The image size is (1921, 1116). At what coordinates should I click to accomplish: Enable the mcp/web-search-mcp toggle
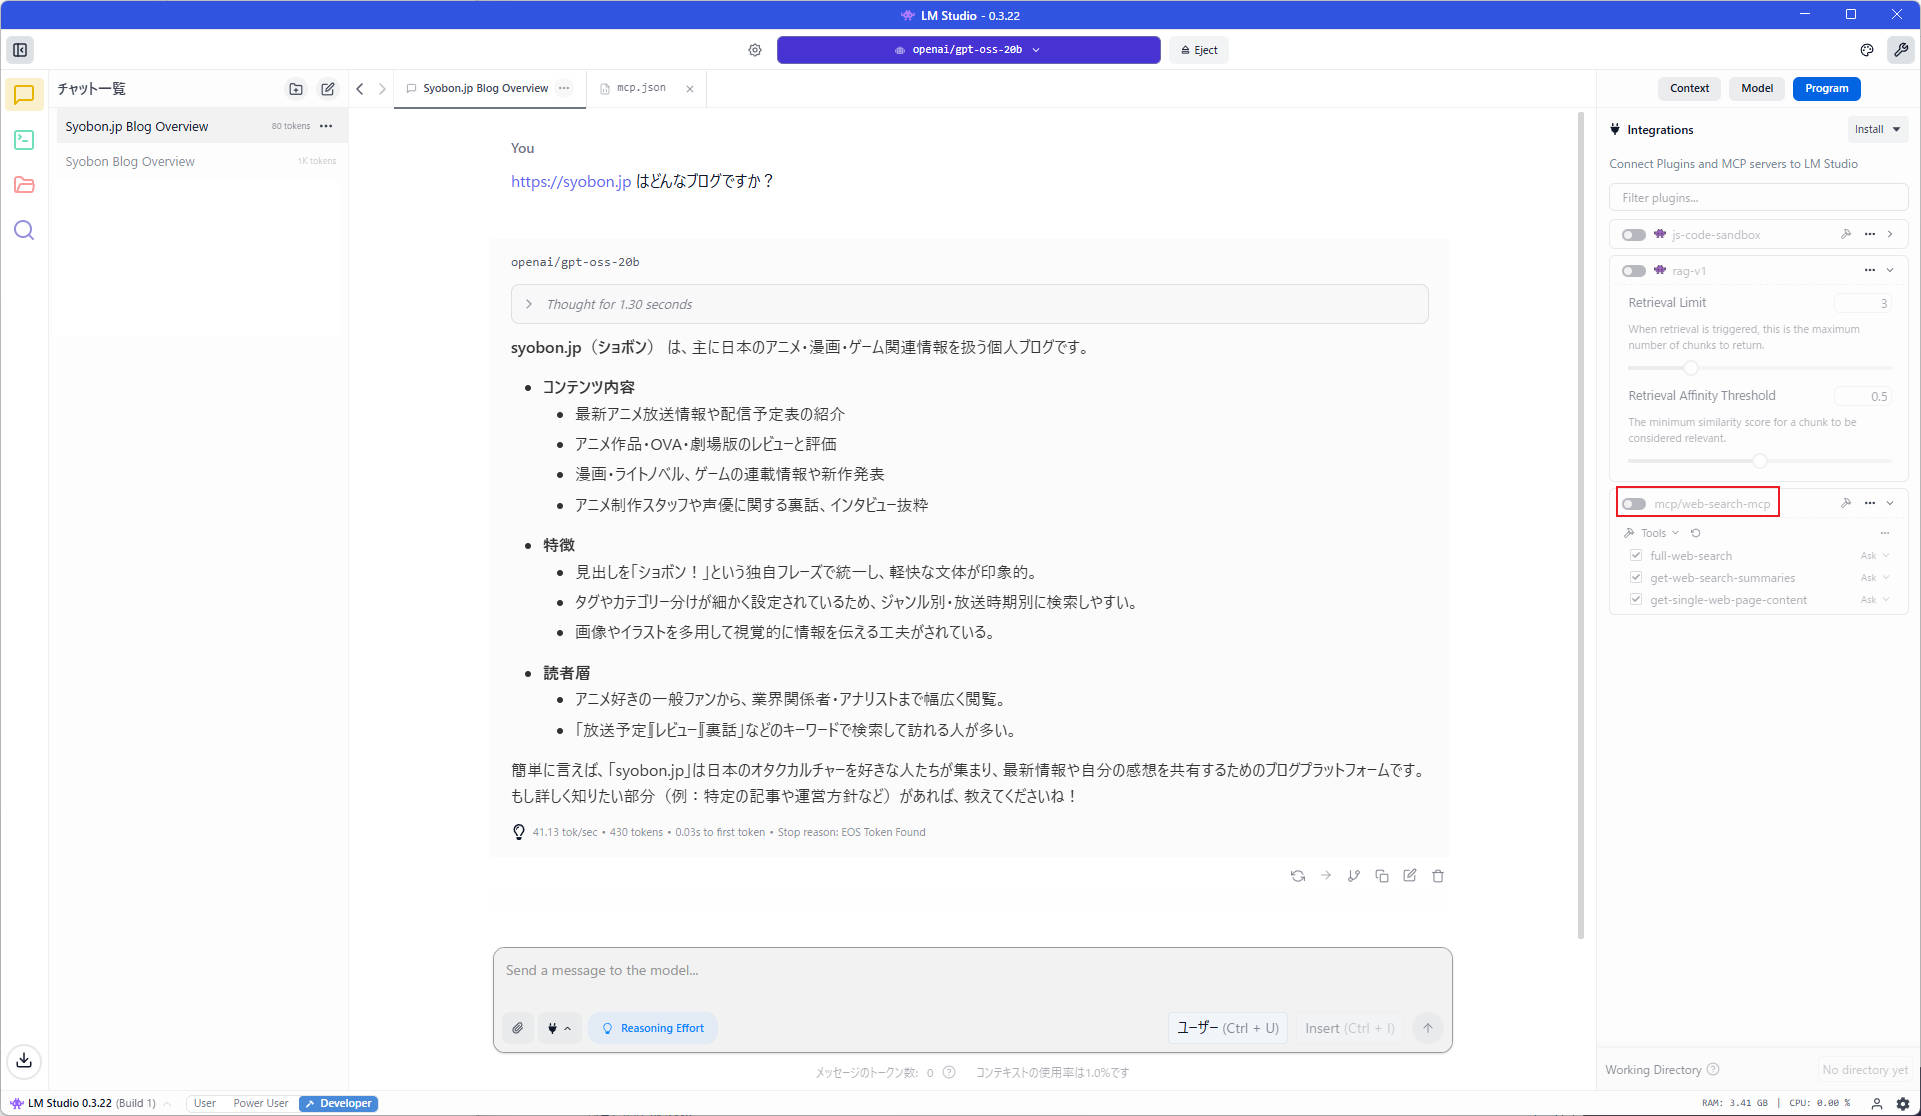[x=1634, y=504]
